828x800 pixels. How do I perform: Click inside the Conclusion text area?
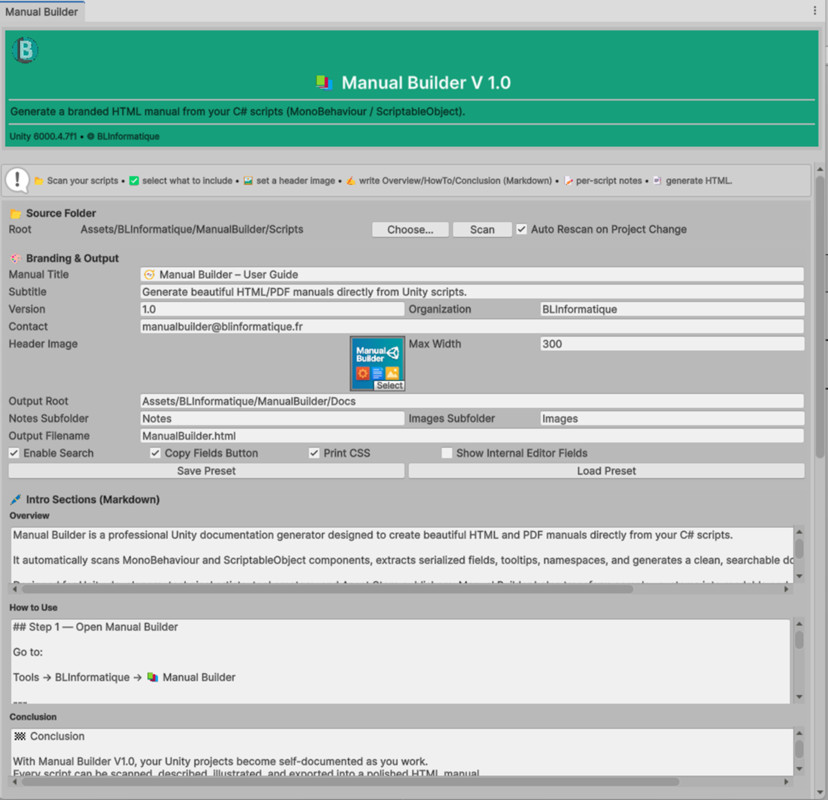click(402, 752)
